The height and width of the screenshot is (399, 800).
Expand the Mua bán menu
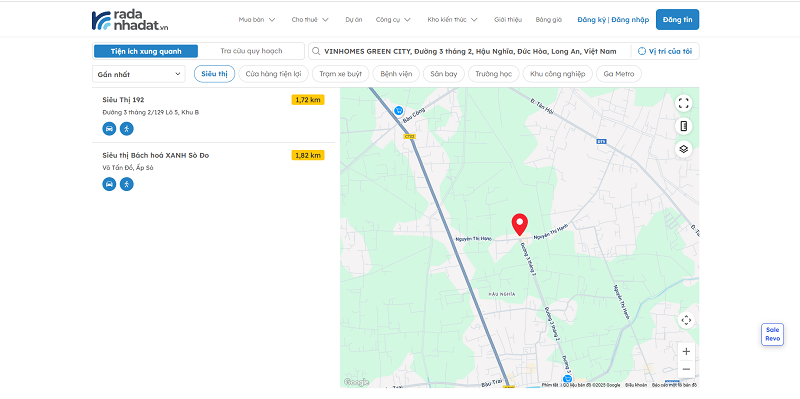click(257, 20)
